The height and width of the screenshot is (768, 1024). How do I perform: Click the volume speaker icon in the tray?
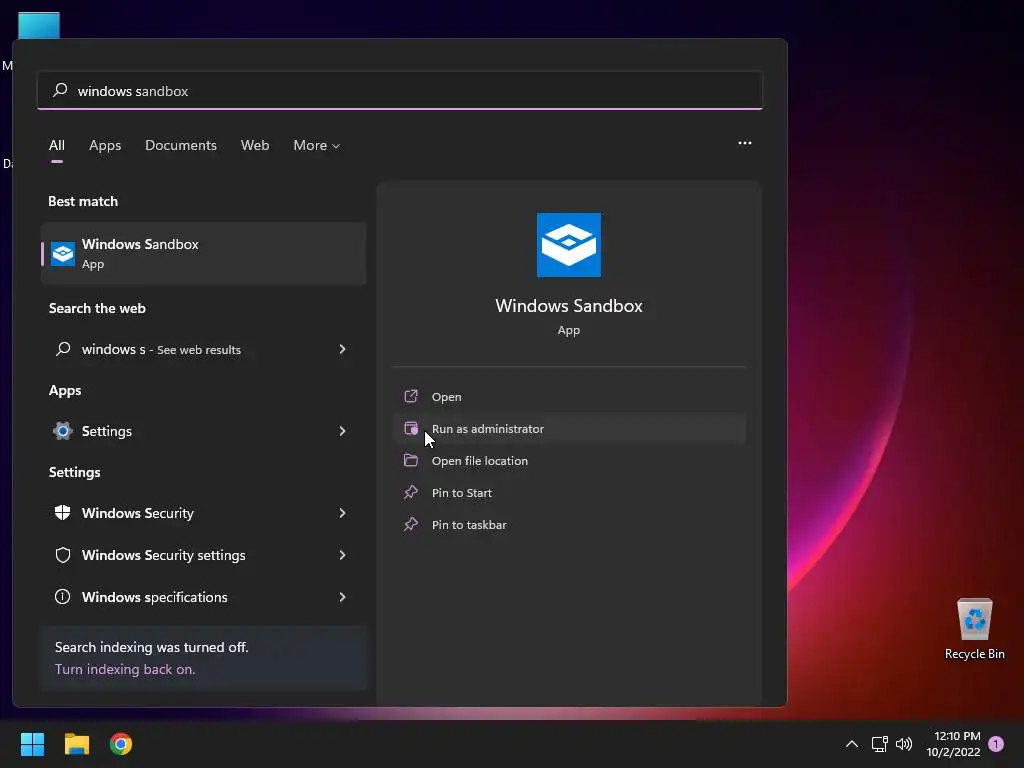[x=904, y=744]
